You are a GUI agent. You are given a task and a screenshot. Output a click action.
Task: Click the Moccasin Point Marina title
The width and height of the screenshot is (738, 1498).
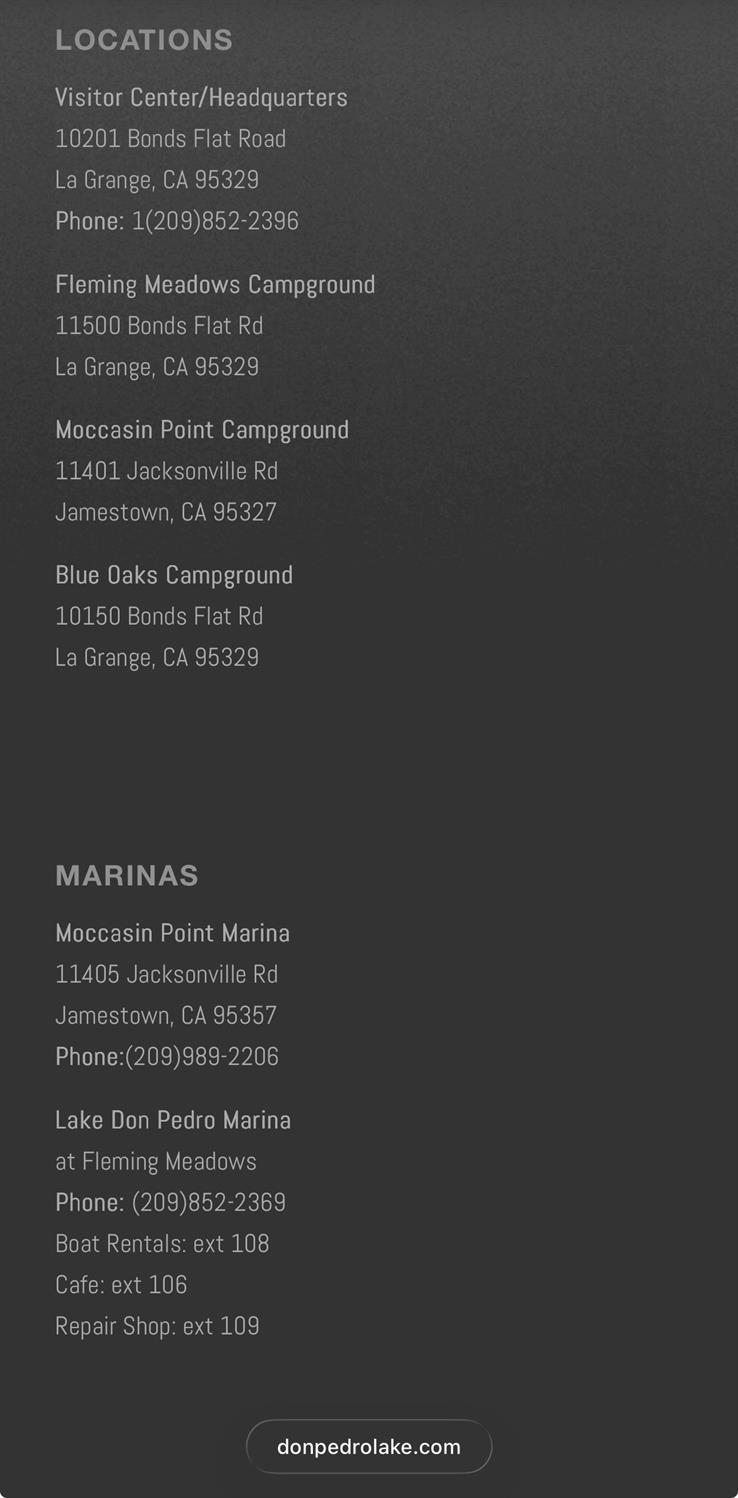172,933
